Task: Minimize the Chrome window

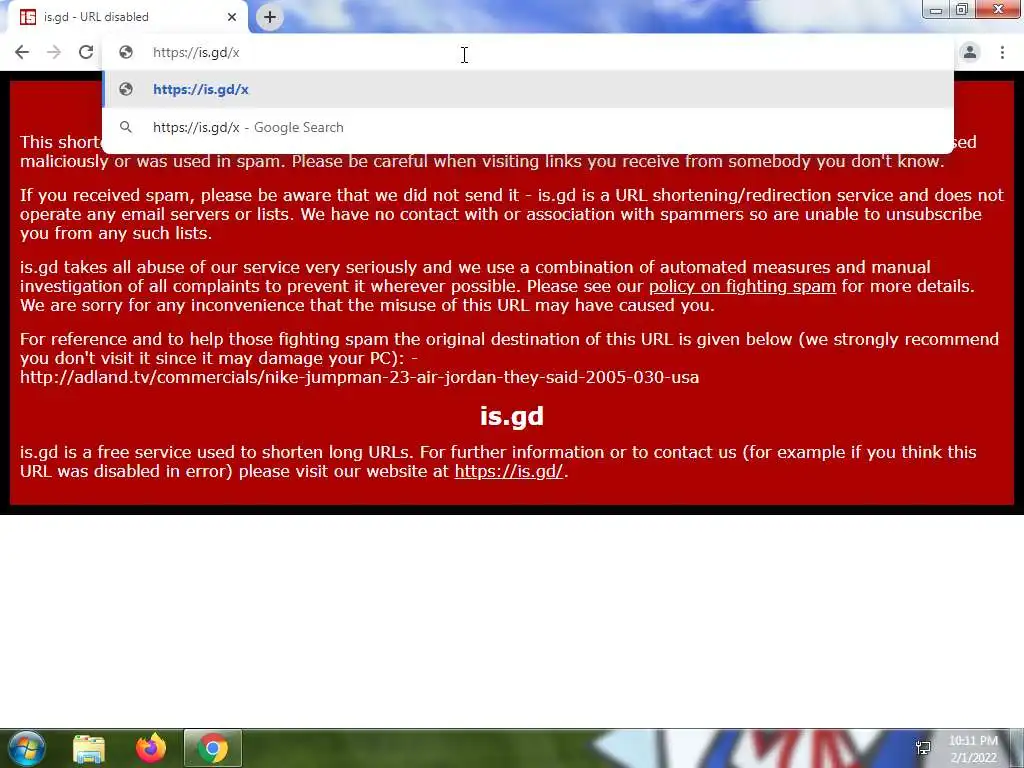Action: point(936,9)
